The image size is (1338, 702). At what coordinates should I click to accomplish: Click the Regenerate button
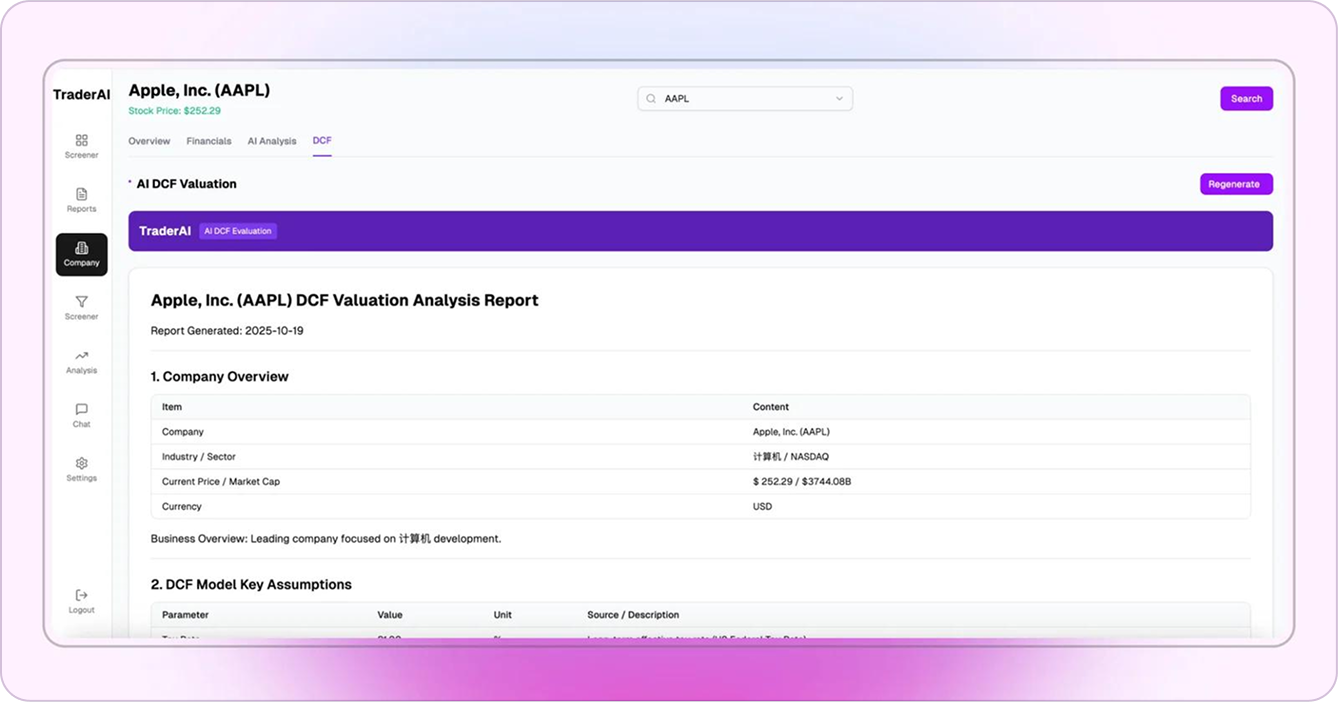pos(1236,184)
